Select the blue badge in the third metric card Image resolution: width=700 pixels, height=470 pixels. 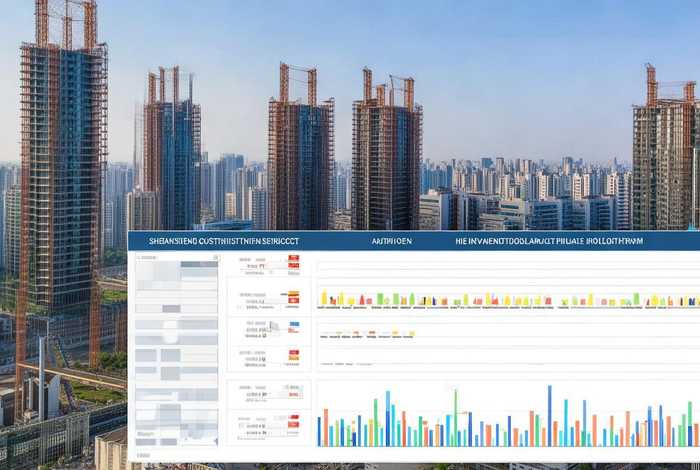coord(293,325)
